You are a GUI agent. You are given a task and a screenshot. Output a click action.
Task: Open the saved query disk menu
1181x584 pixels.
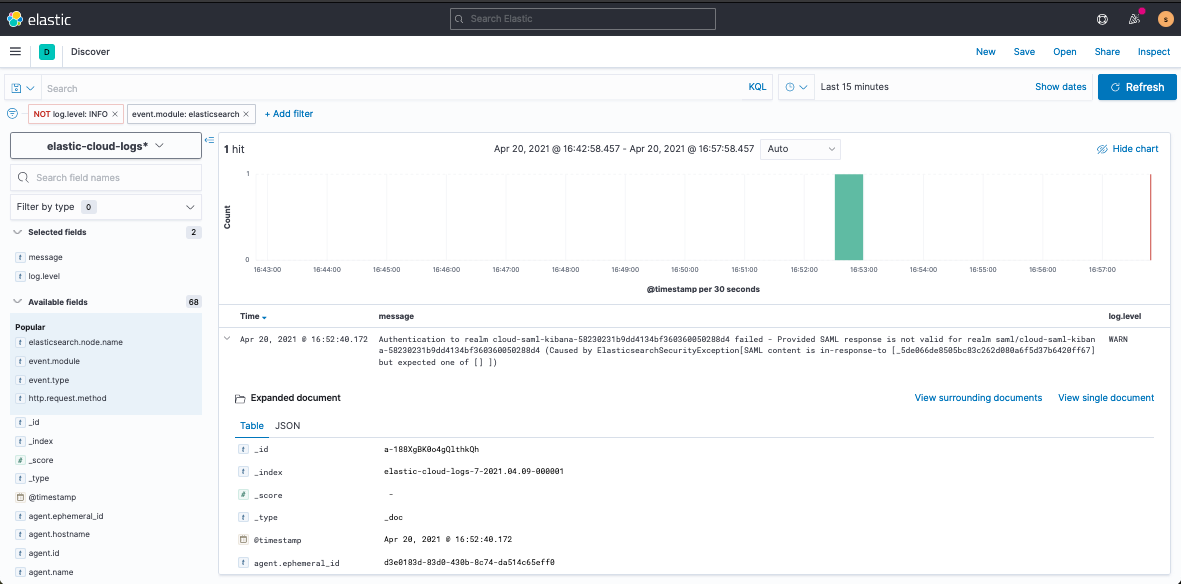point(23,87)
